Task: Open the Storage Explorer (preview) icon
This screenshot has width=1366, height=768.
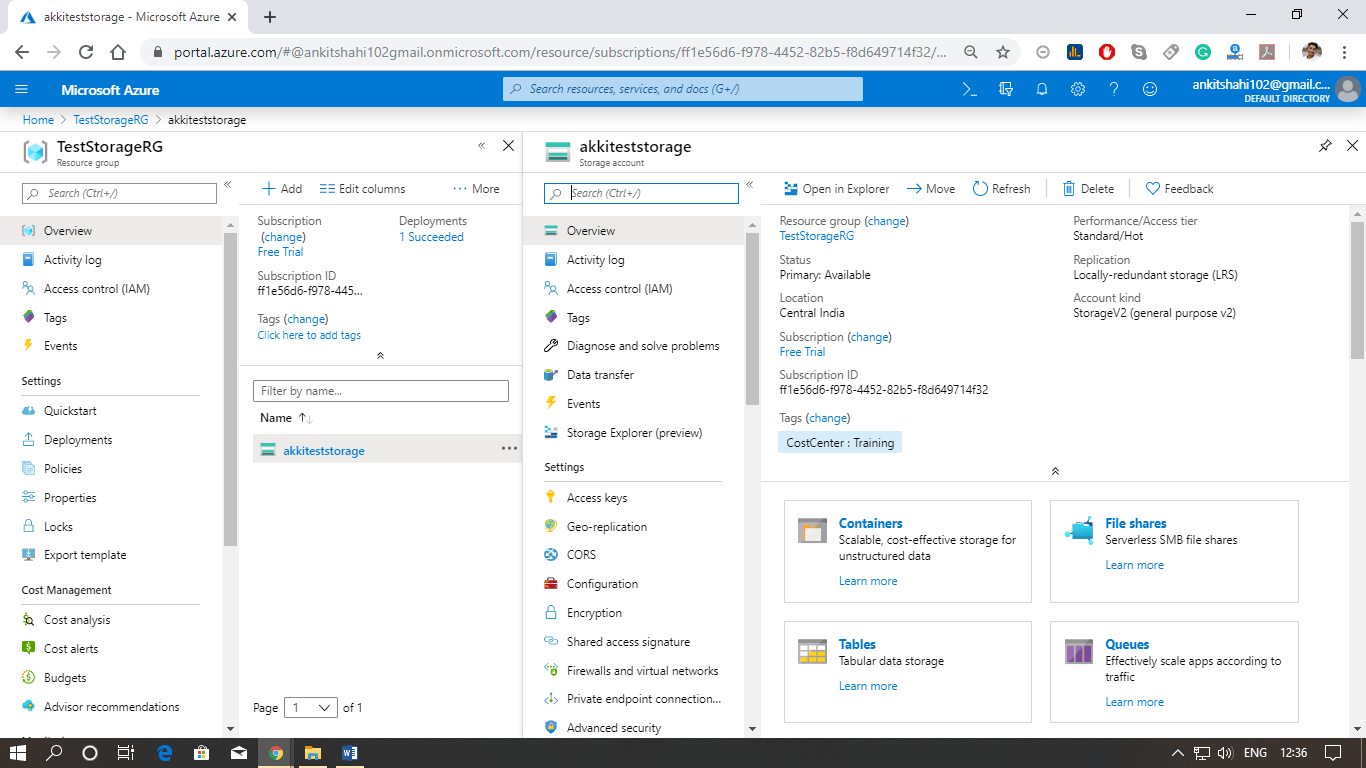Action: point(549,432)
